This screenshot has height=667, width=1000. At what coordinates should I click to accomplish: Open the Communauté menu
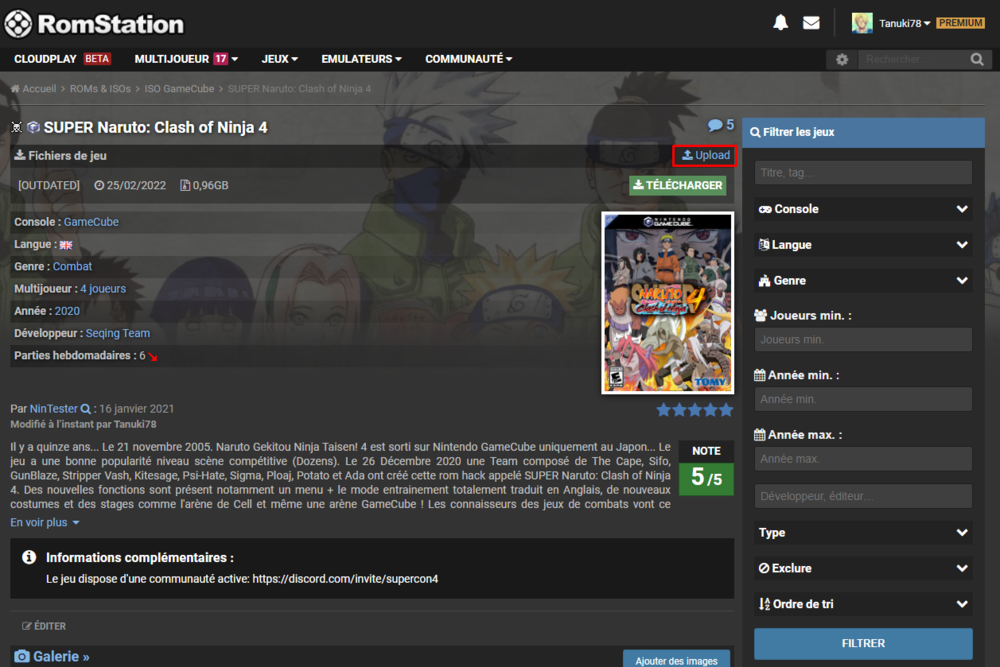coord(468,59)
